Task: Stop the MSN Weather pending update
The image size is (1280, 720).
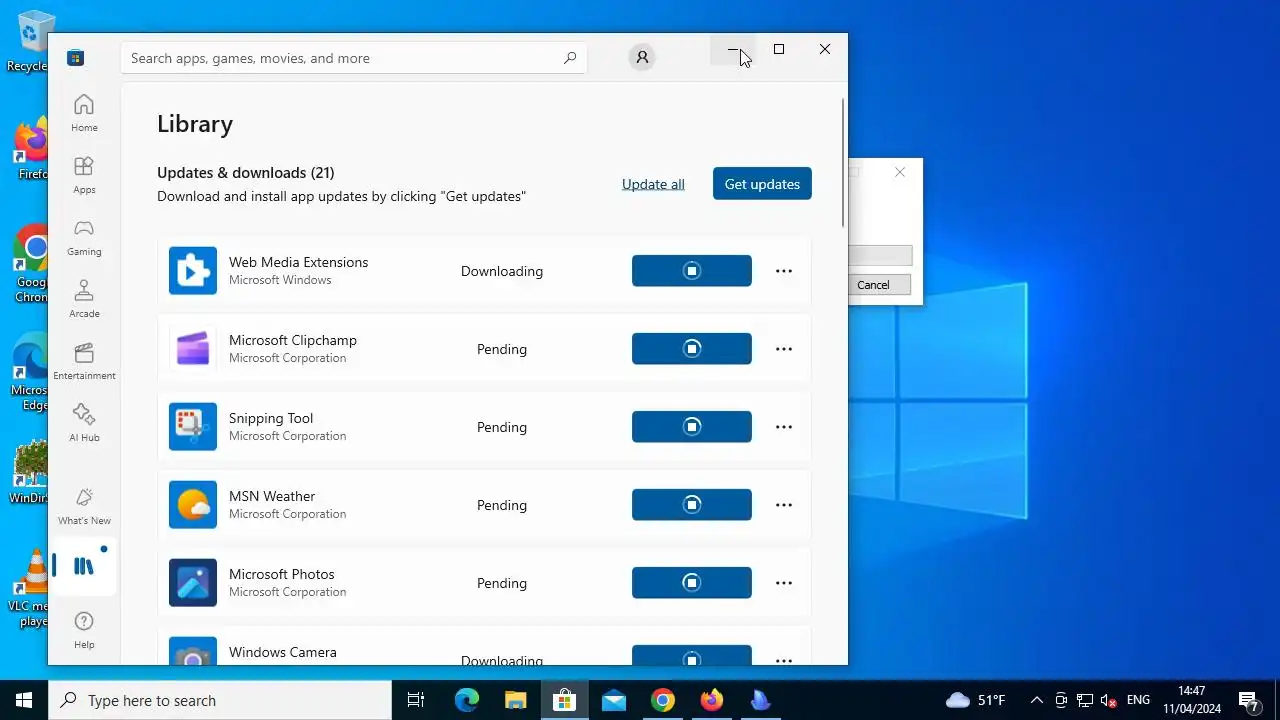Action: [692, 505]
